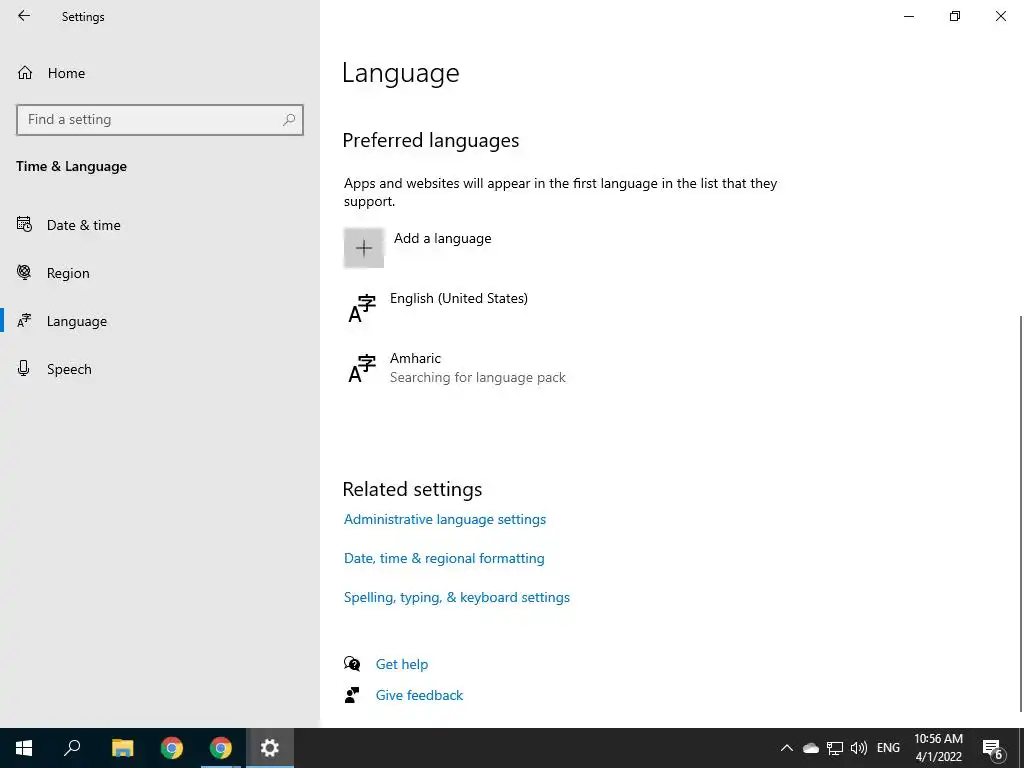Go back using the Settings back arrow
The height and width of the screenshot is (768, 1024).
[24, 16]
